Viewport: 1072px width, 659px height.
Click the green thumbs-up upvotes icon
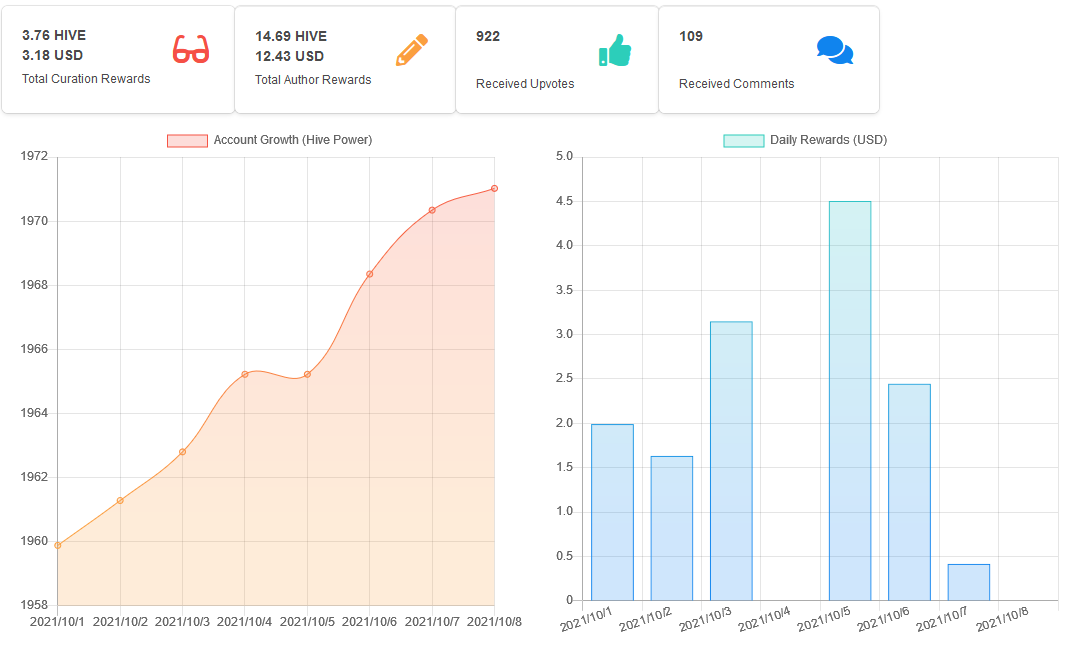(x=615, y=51)
